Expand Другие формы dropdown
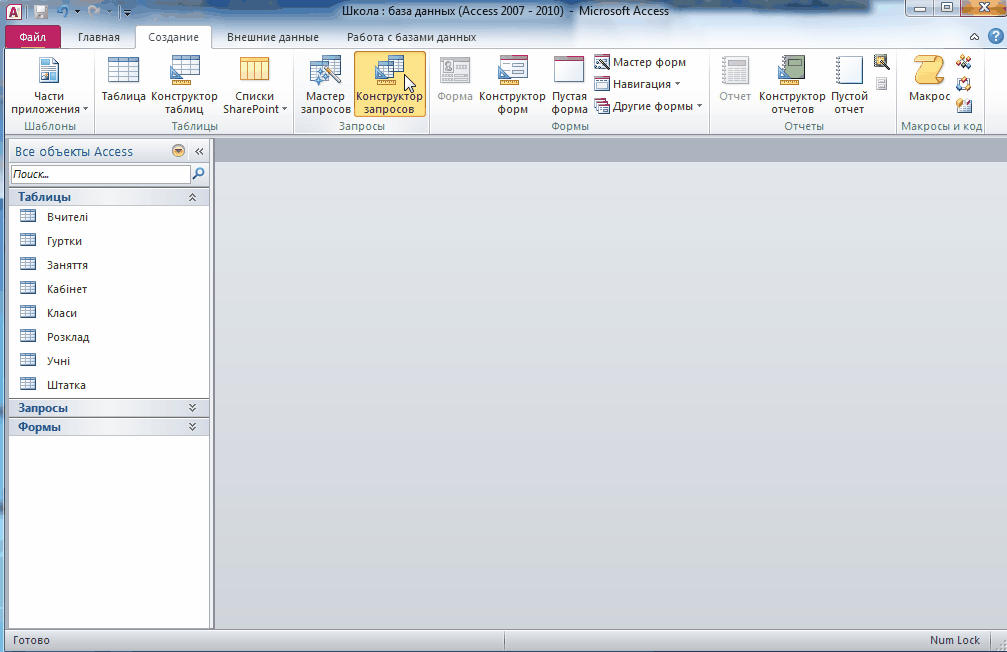1007x652 pixels. [648, 106]
